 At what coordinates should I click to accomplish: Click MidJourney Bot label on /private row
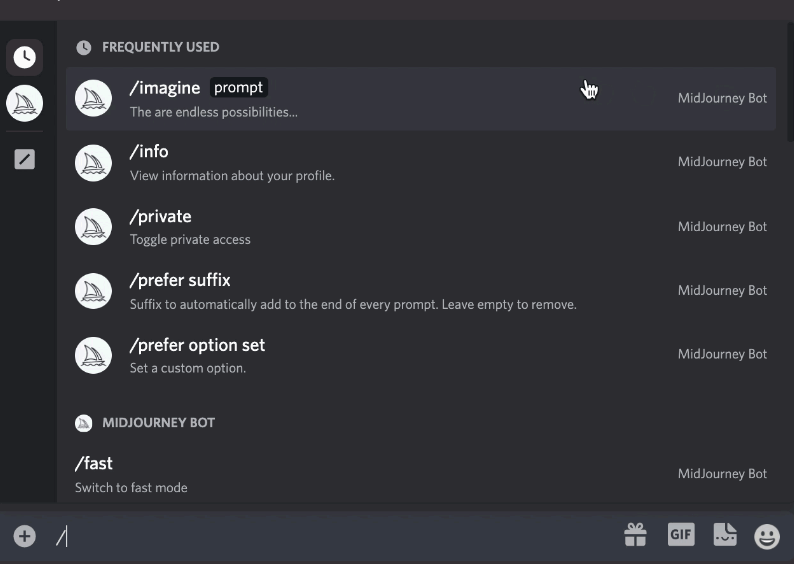722,226
